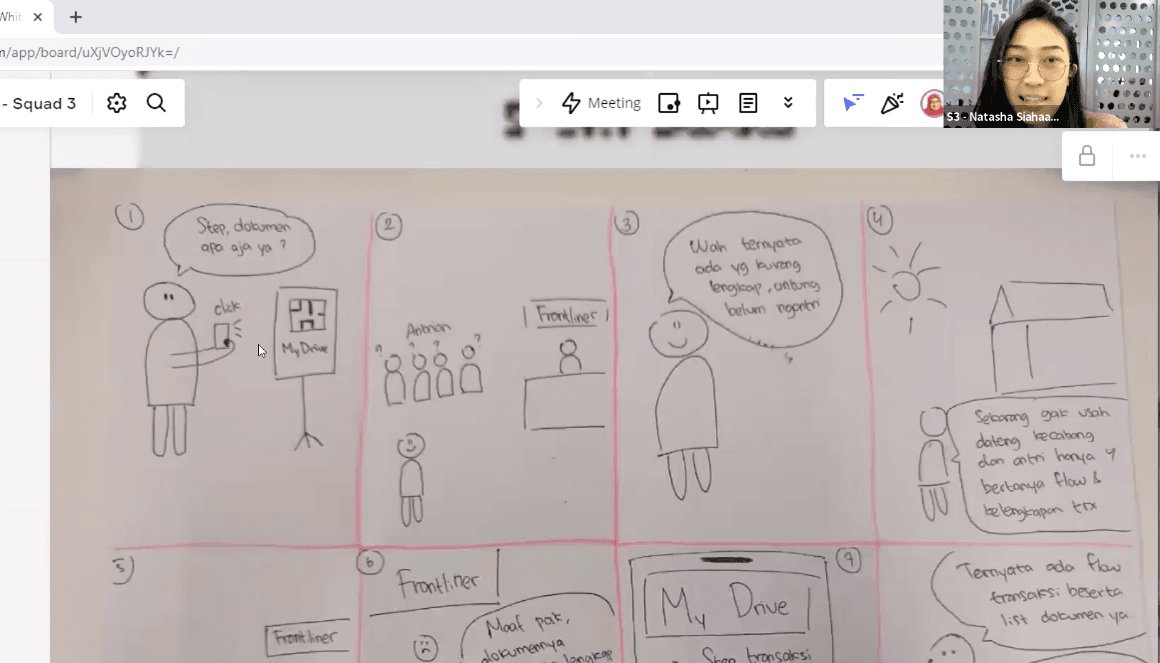Viewport: 1160px width, 663px height.
Task: Click collaborator avatar in toolbar
Action: coord(932,104)
